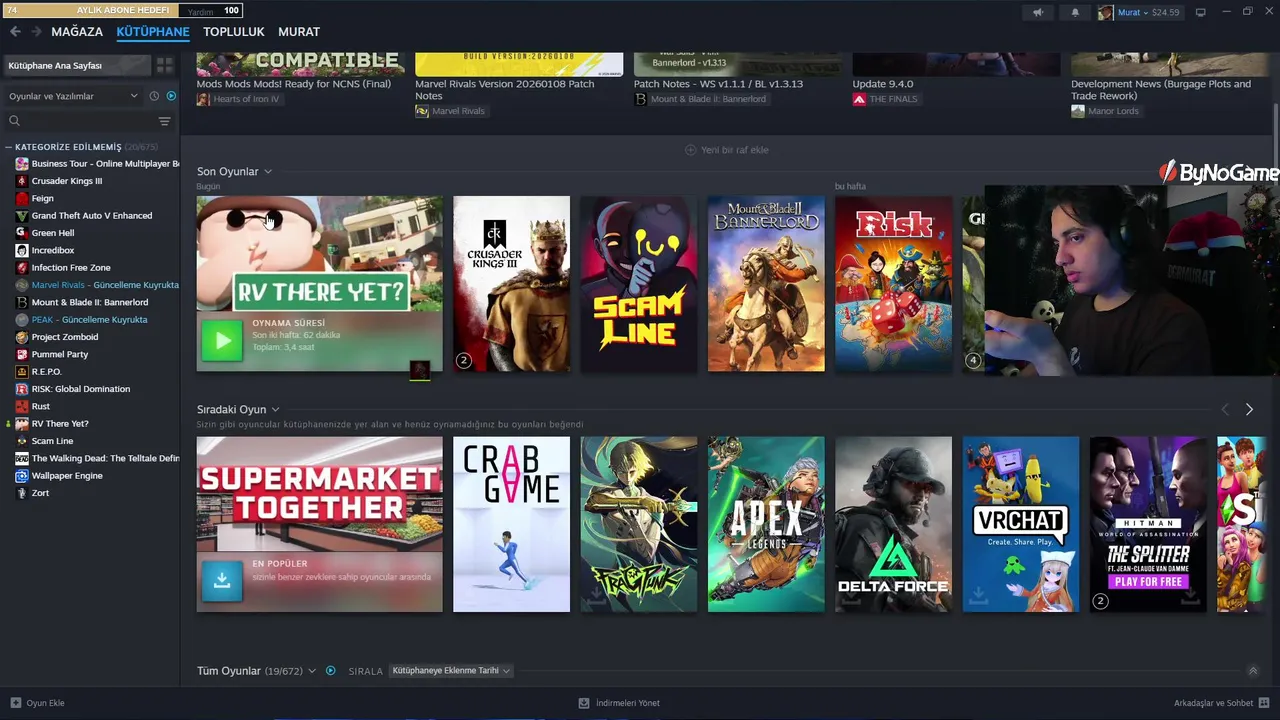Open Crab Game cover thumbnail
Viewport: 1280px width, 720px height.
click(511, 524)
